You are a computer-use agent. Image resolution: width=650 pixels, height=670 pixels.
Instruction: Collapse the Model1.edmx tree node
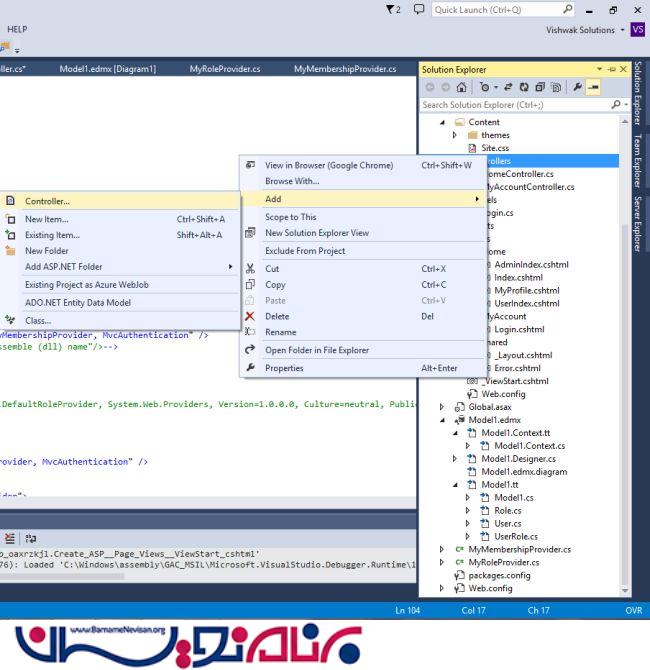443,420
